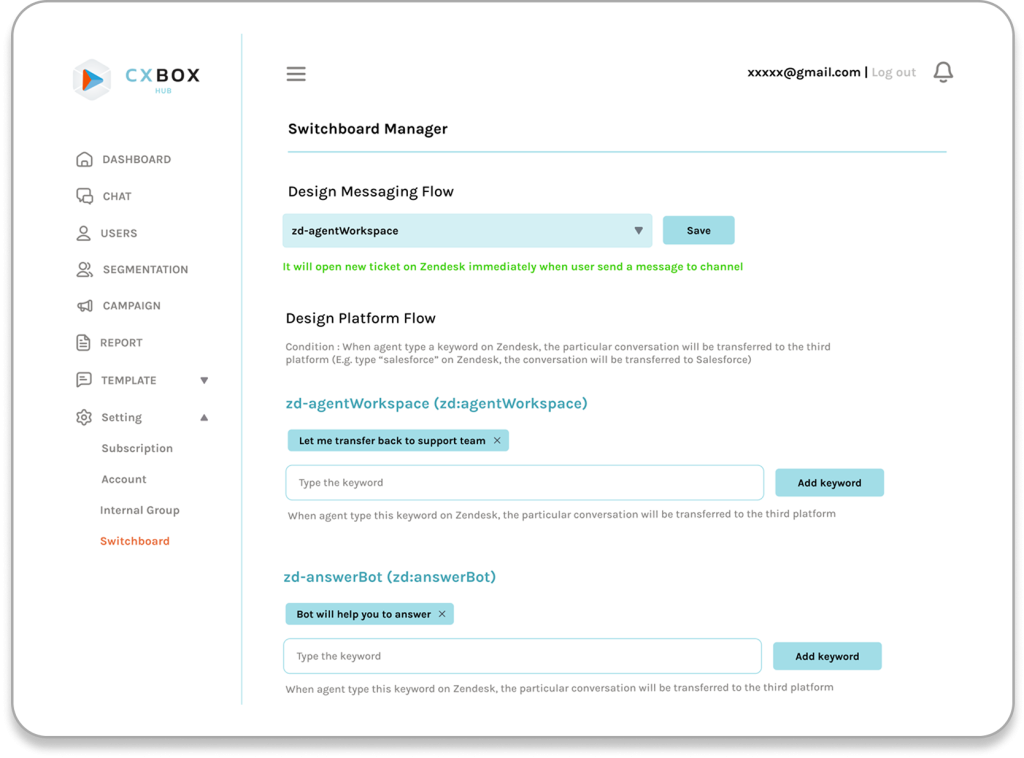The height and width of the screenshot is (758, 1024).
Task: Click the zd-answerBot (zd:answerBot) heading
Action: point(389,577)
